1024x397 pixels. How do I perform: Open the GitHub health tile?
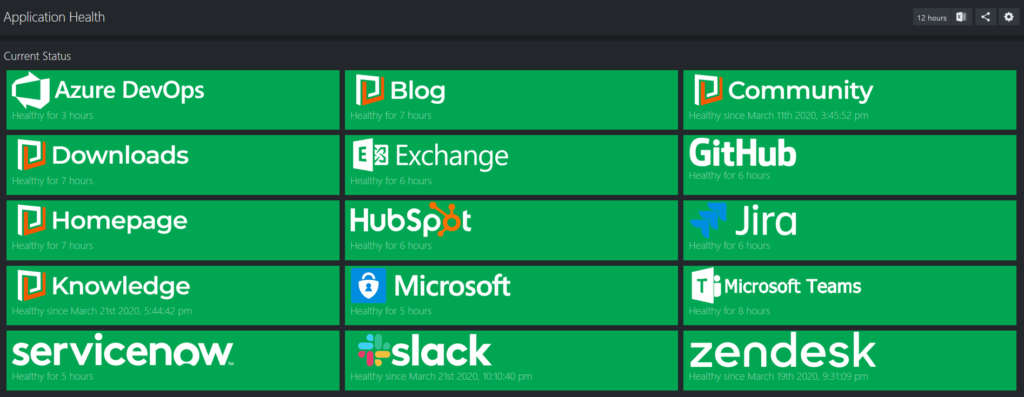[850, 165]
